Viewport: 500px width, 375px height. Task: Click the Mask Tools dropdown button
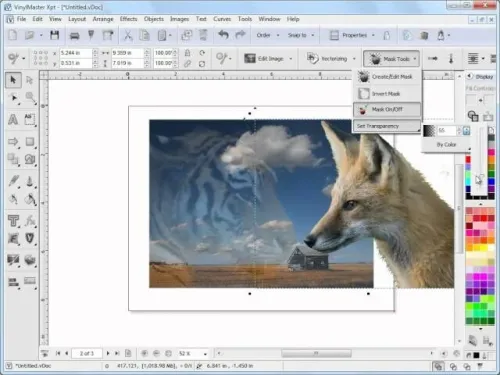coord(391,59)
